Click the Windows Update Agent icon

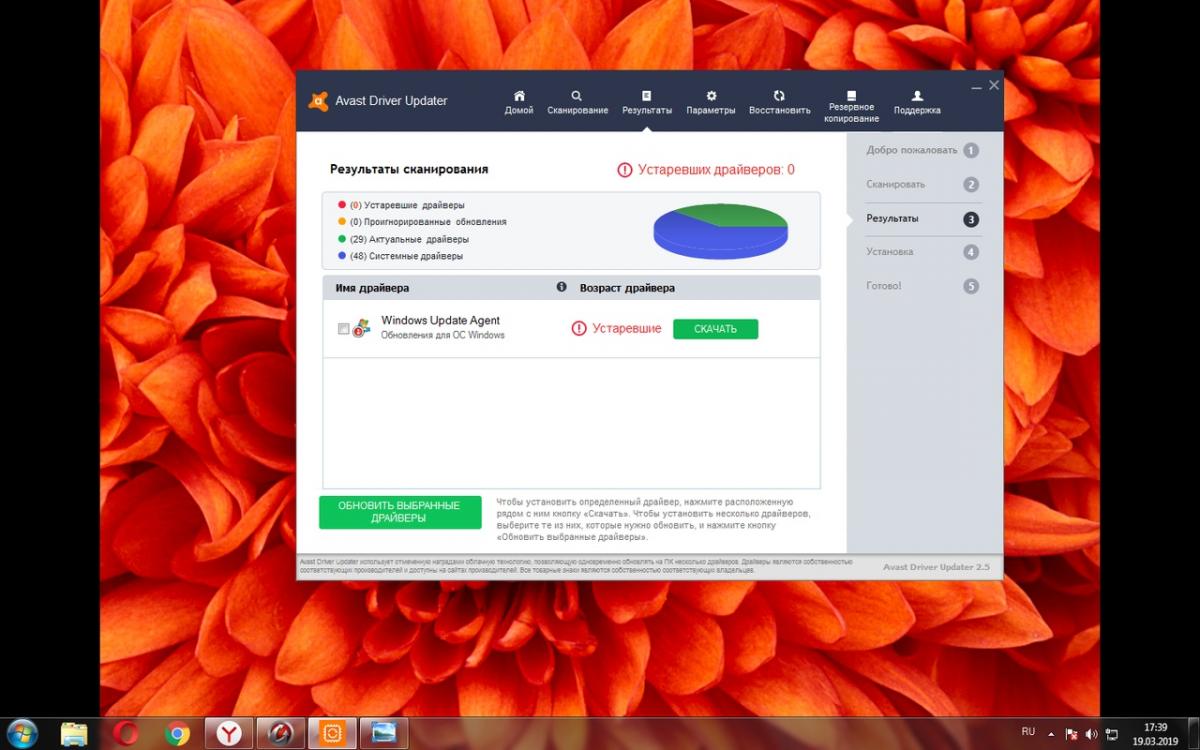[361, 328]
